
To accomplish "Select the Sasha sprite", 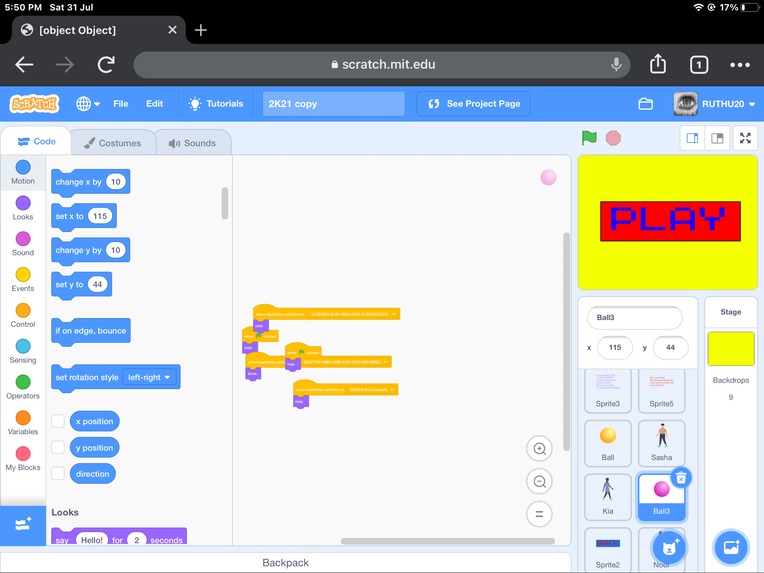I will (x=661, y=443).
